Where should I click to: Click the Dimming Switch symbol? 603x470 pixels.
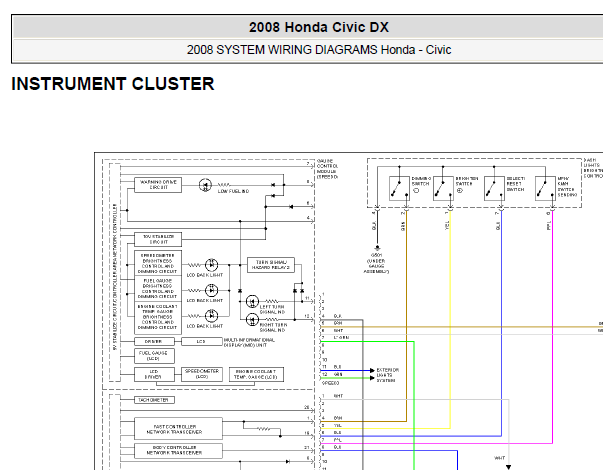(399, 188)
